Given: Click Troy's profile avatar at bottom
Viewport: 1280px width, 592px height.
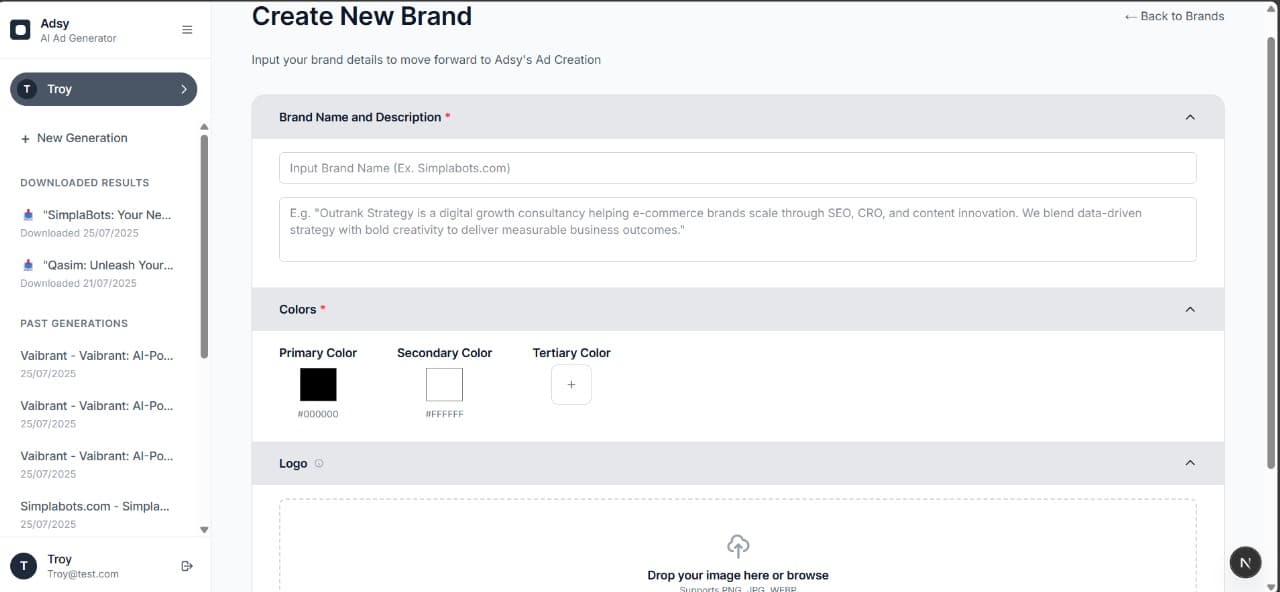Looking at the screenshot, I should [x=23, y=566].
